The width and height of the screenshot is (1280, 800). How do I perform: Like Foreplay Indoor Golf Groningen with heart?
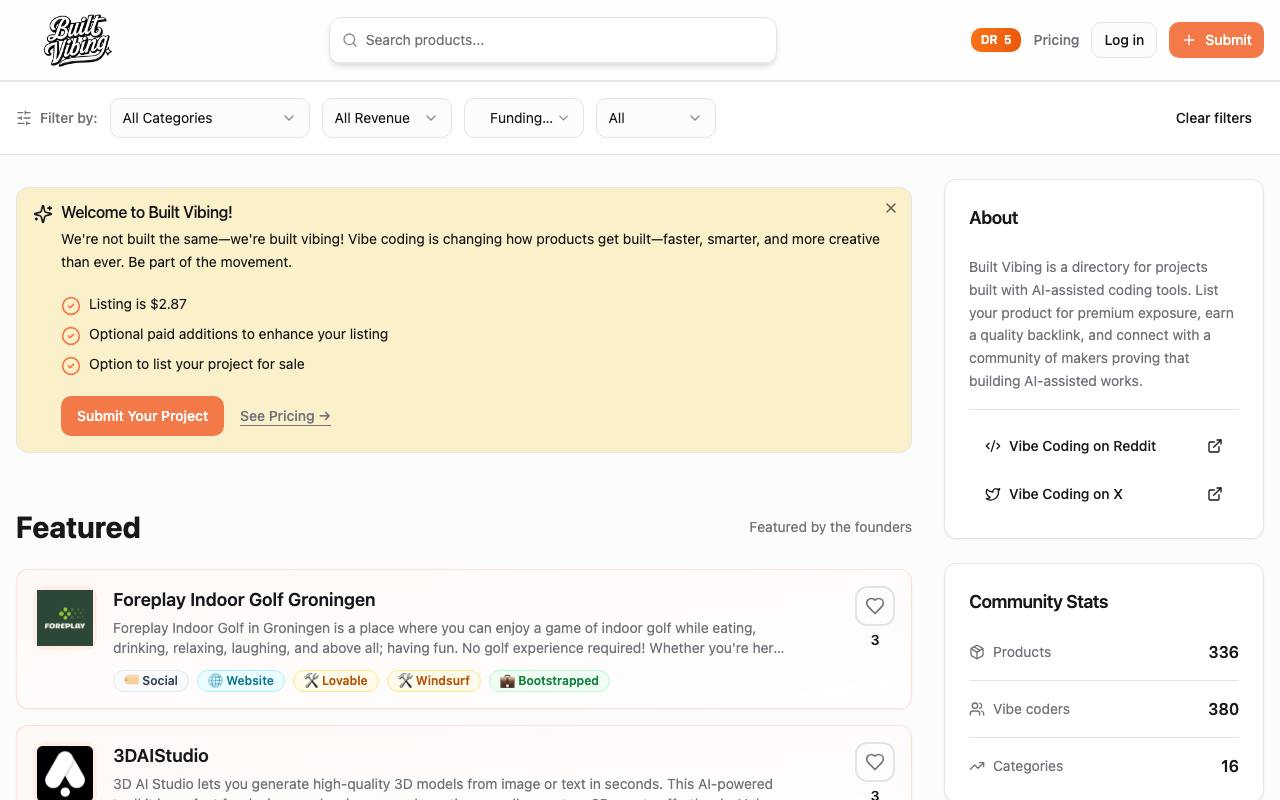[875, 606]
